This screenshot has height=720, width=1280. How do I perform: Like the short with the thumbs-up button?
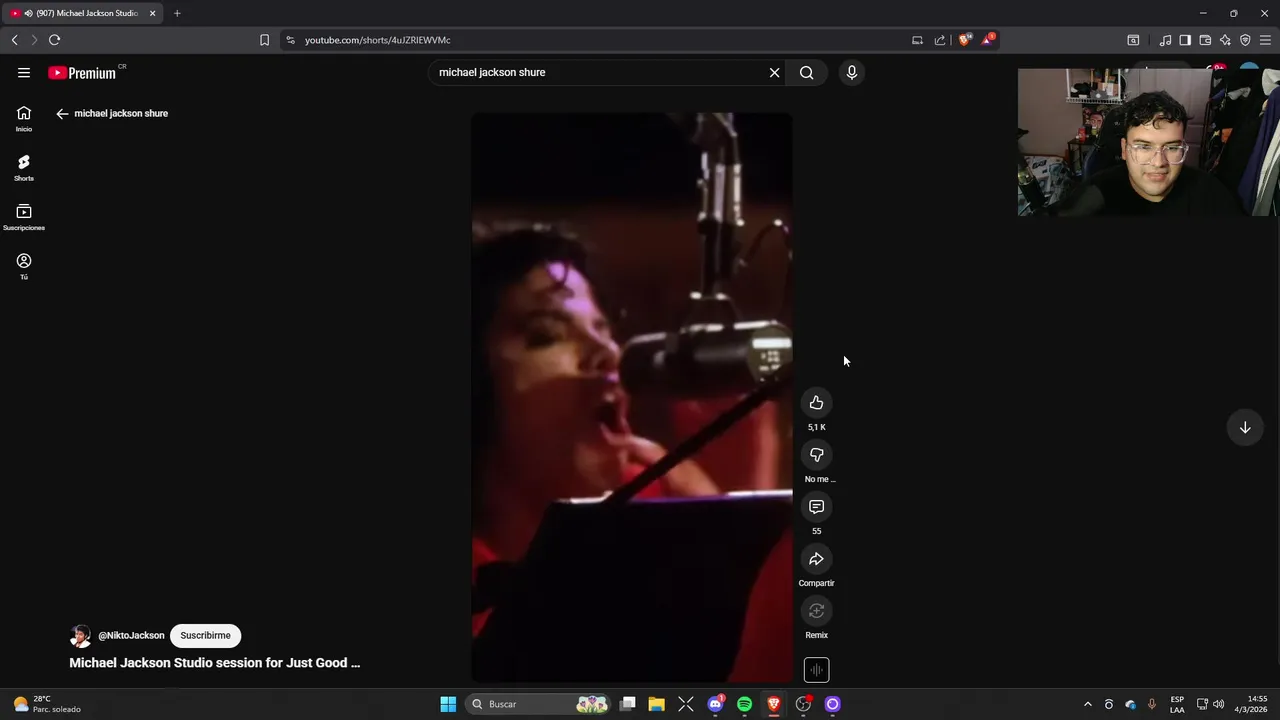(816, 402)
